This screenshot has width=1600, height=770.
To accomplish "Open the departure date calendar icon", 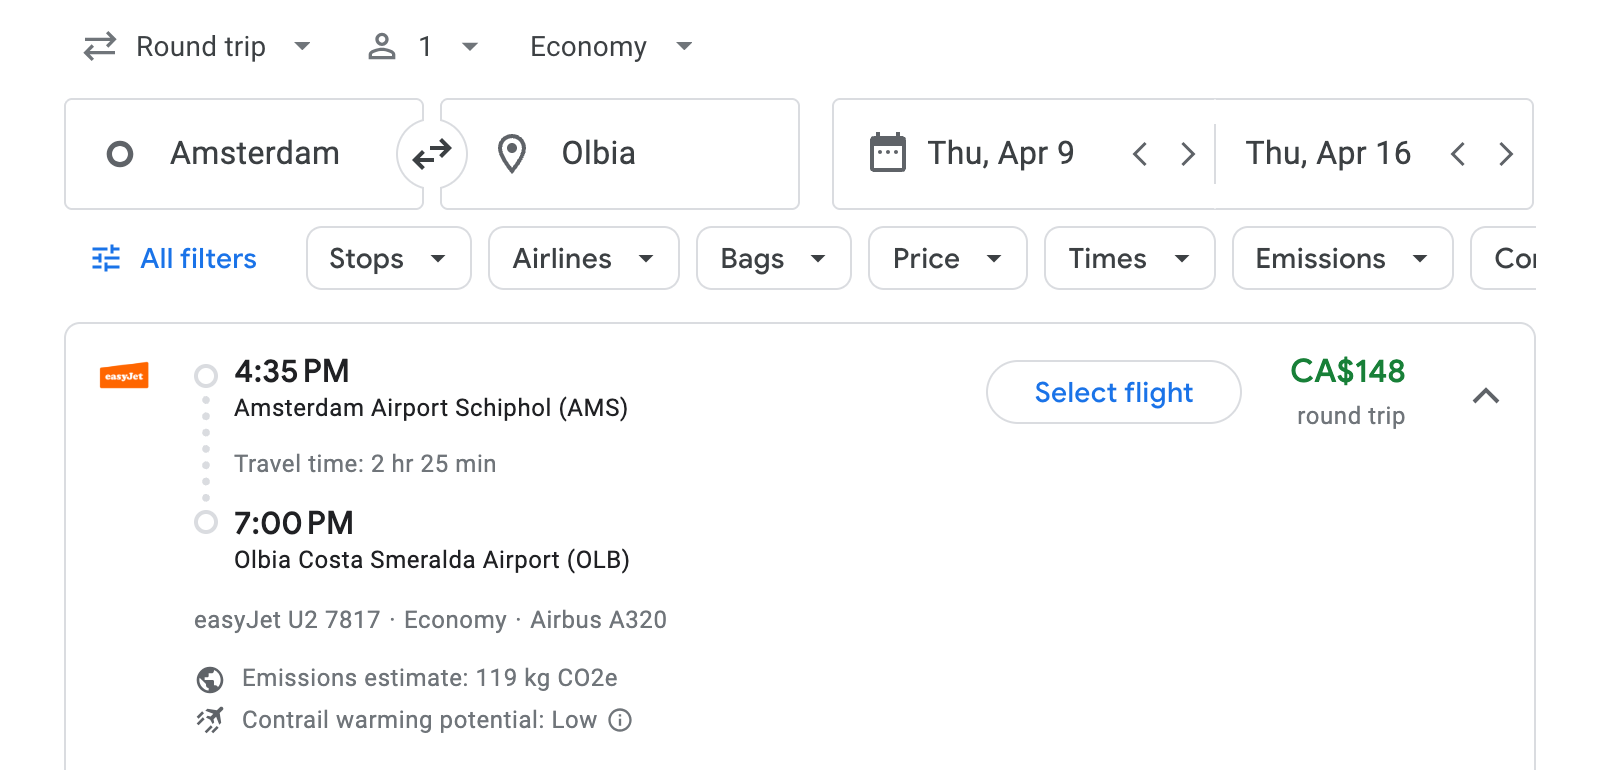I will coord(888,152).
